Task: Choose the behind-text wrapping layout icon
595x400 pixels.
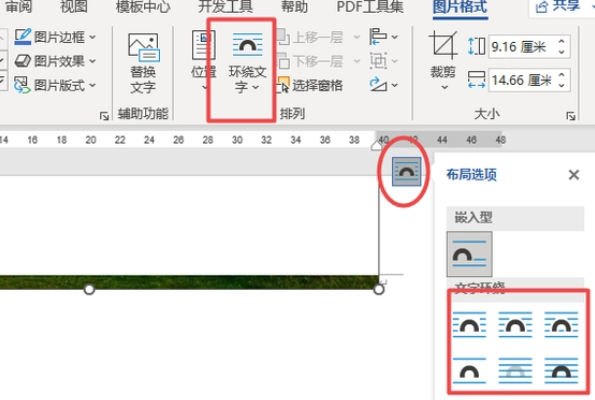Action: [x=515, y=370]
